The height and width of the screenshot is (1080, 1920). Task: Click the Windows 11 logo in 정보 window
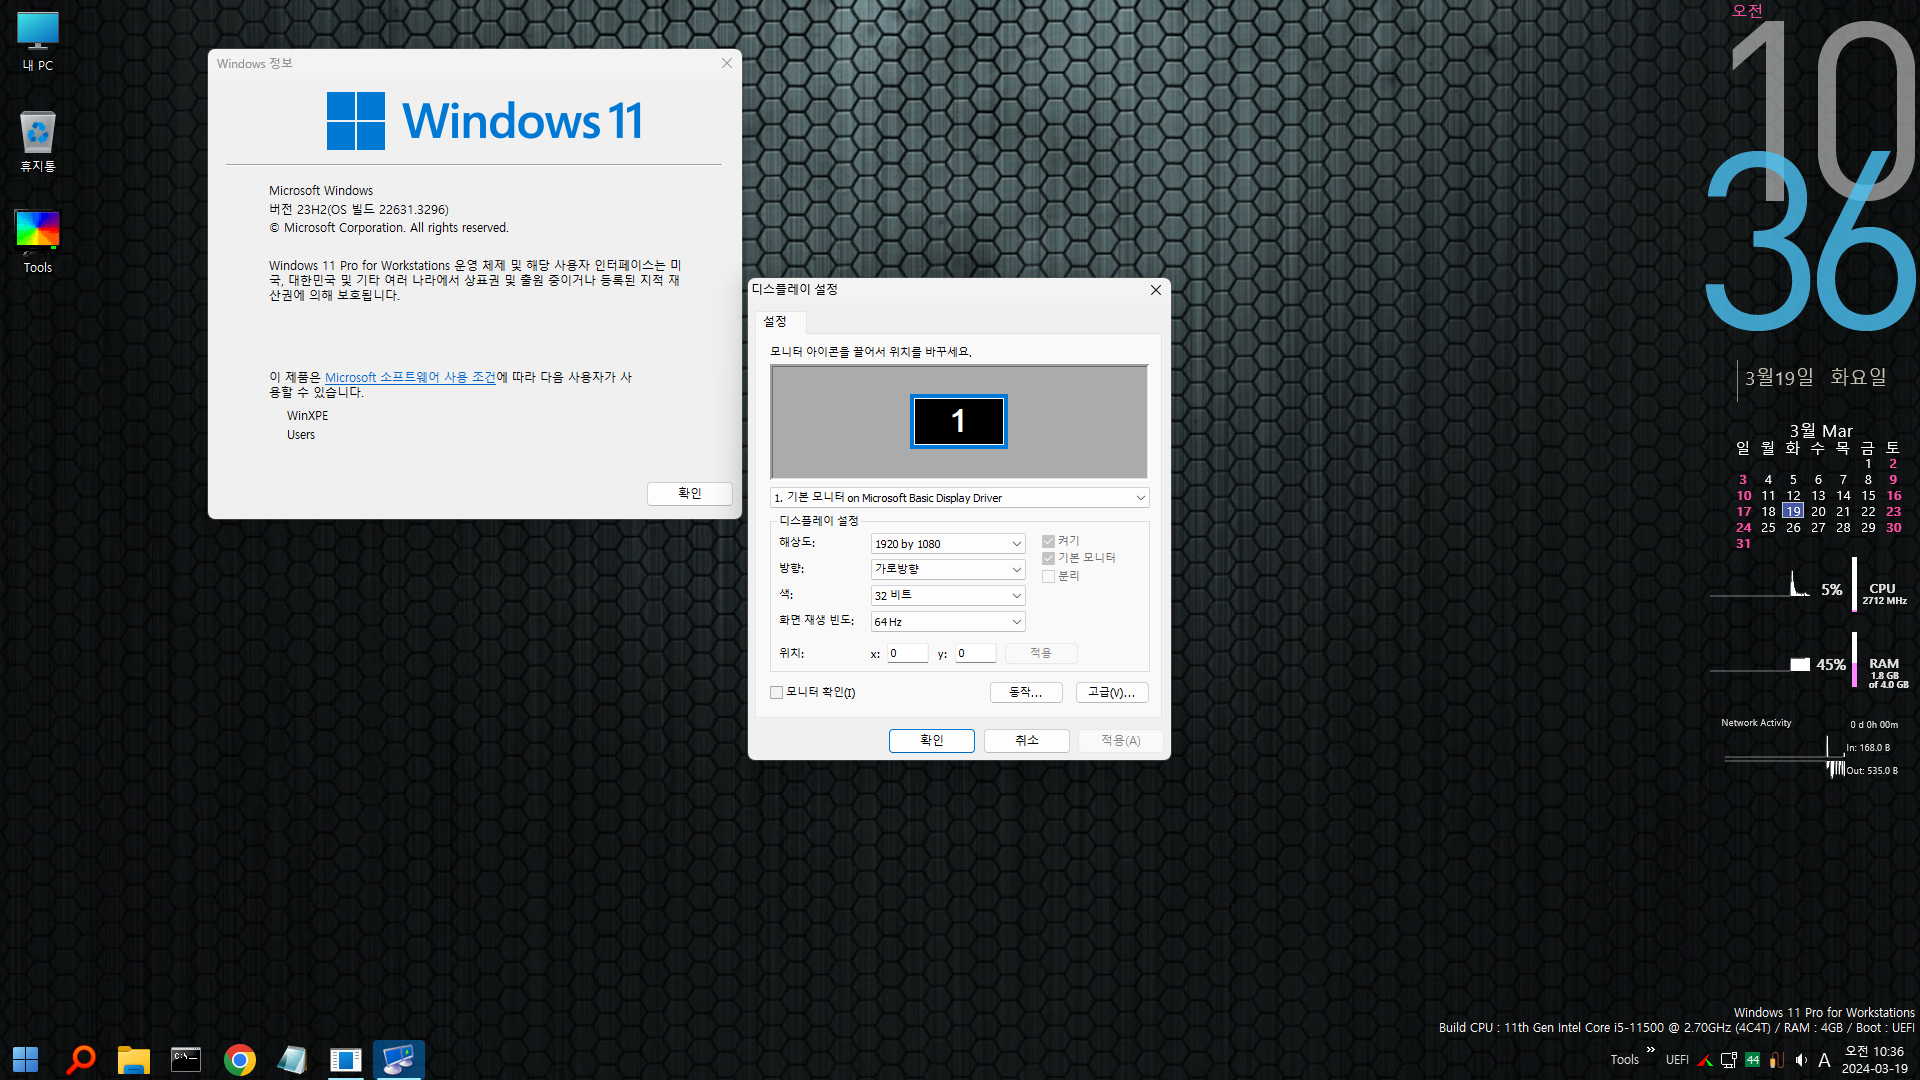coord(484,121)
